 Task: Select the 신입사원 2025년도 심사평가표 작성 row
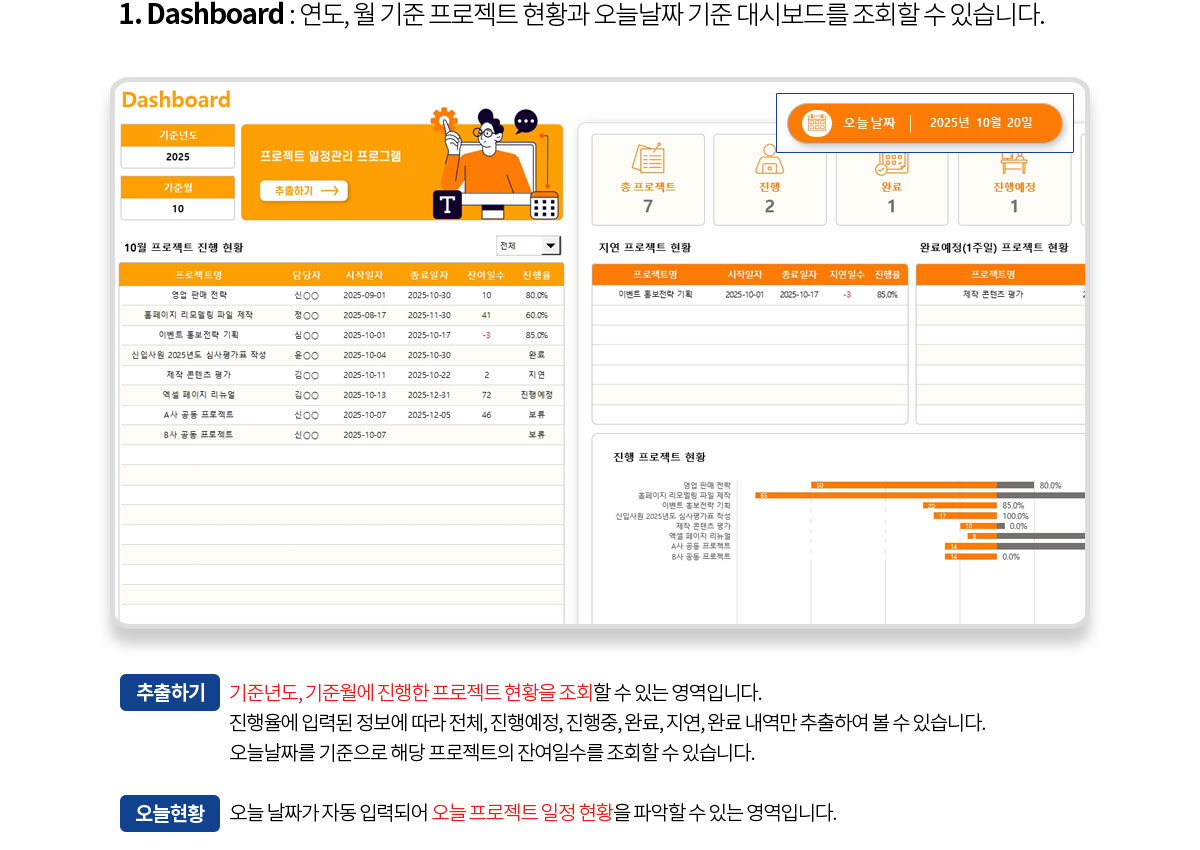[341, 355]
